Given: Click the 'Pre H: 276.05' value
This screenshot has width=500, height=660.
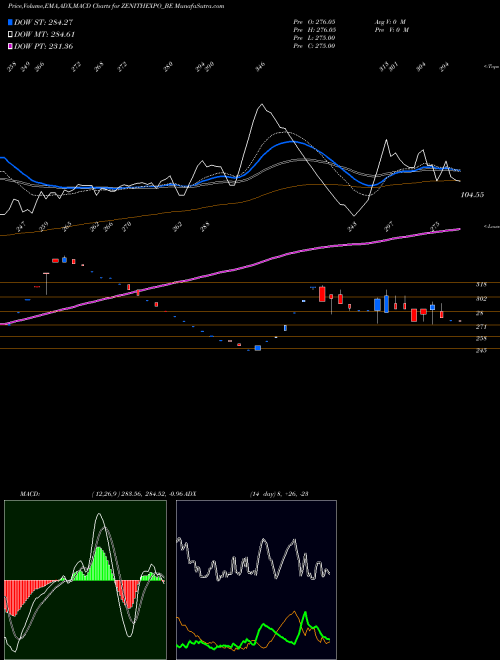Looking at the screenshot, I should tap(314, 30).
